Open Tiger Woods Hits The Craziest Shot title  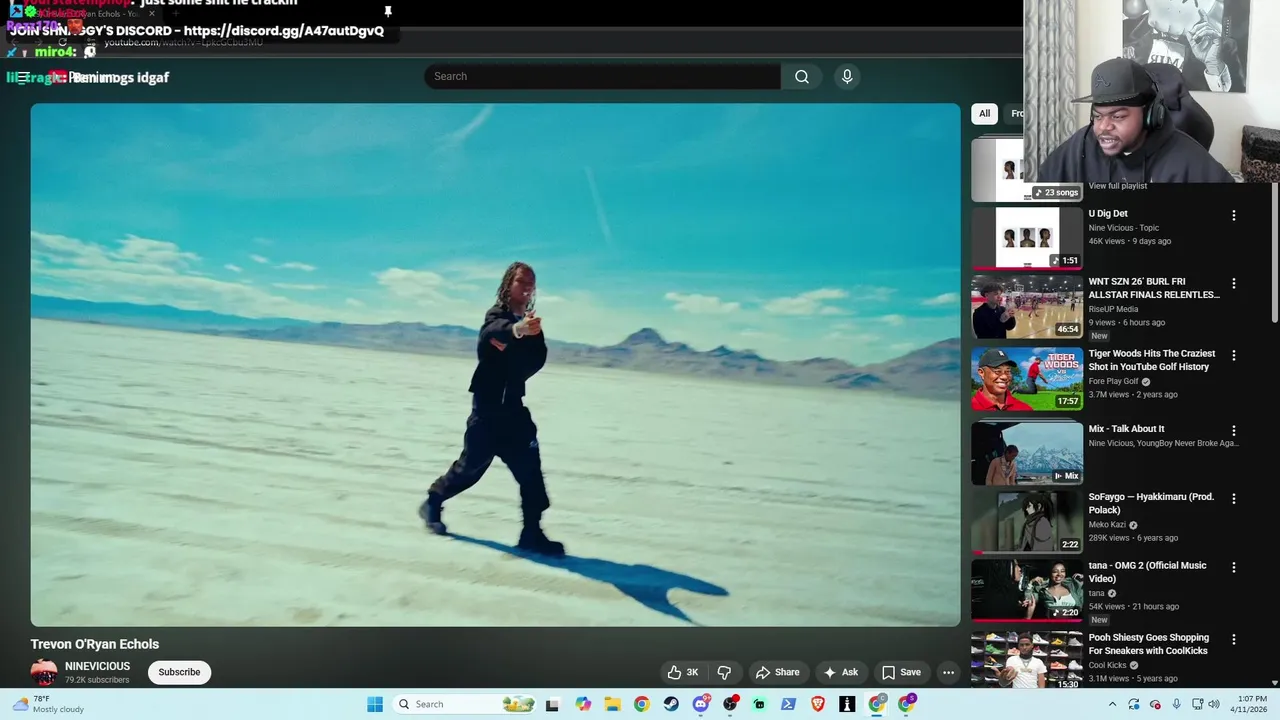coord(1152,360)
